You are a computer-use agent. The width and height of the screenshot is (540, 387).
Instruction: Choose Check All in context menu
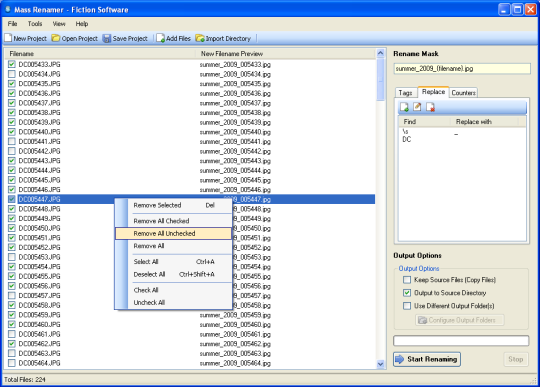pos(173,290)
